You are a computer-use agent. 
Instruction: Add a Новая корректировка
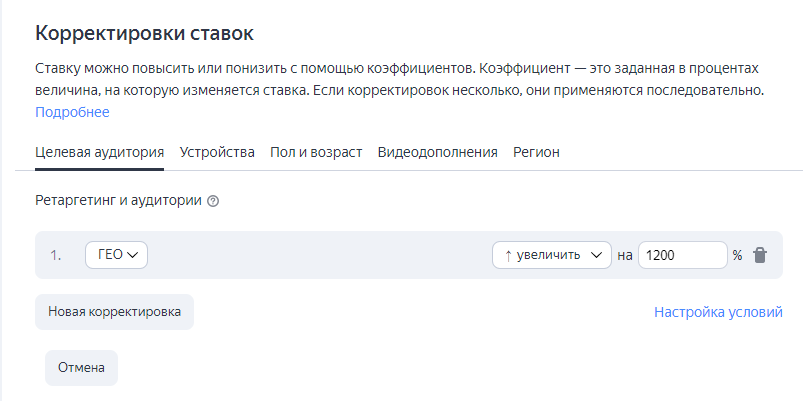coord(114,312)
